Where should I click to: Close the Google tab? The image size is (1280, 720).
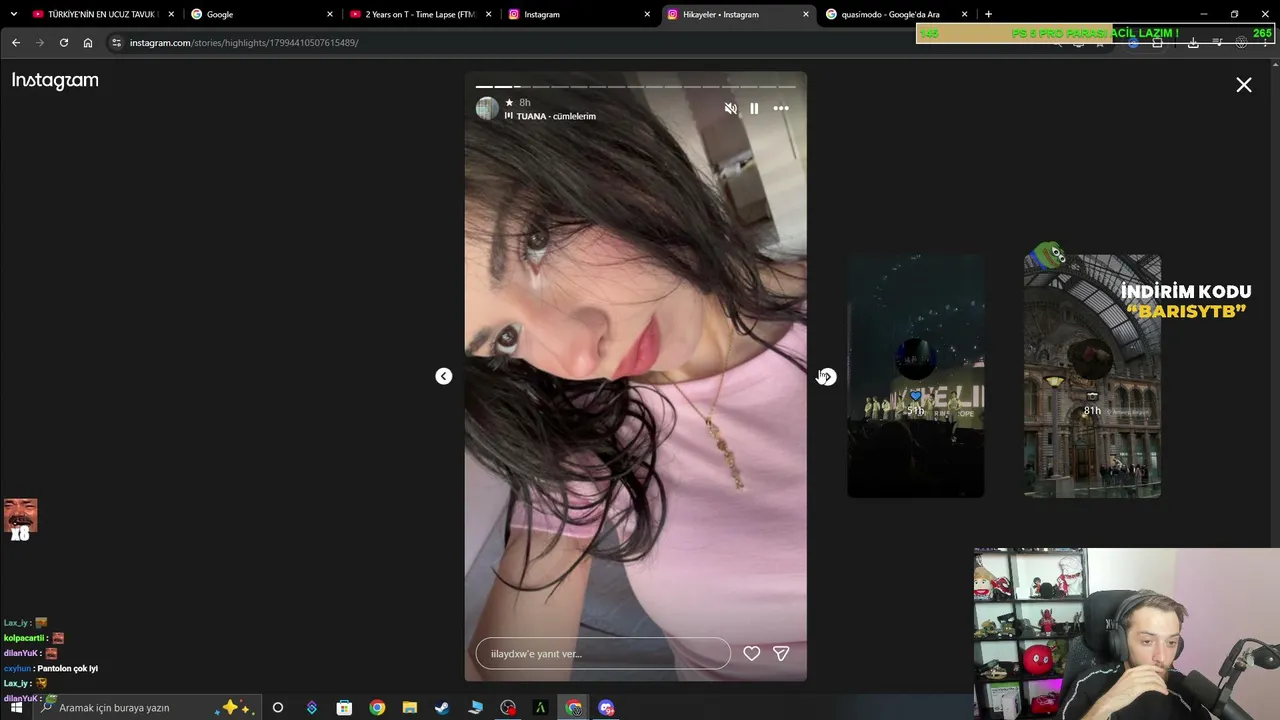click(330, 14)
